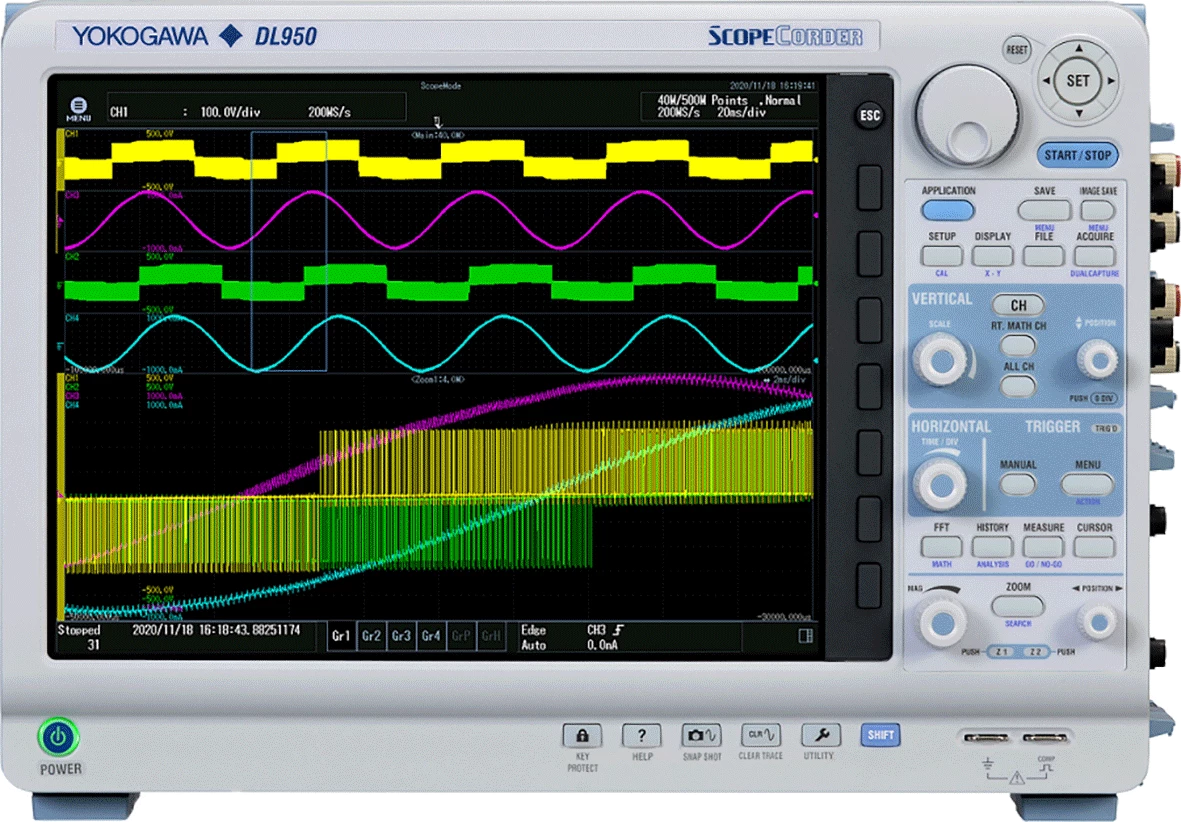Screen dimensions: 1181x822
Task: Click the yellow CH1 waveform label
Action: [72, 134]
